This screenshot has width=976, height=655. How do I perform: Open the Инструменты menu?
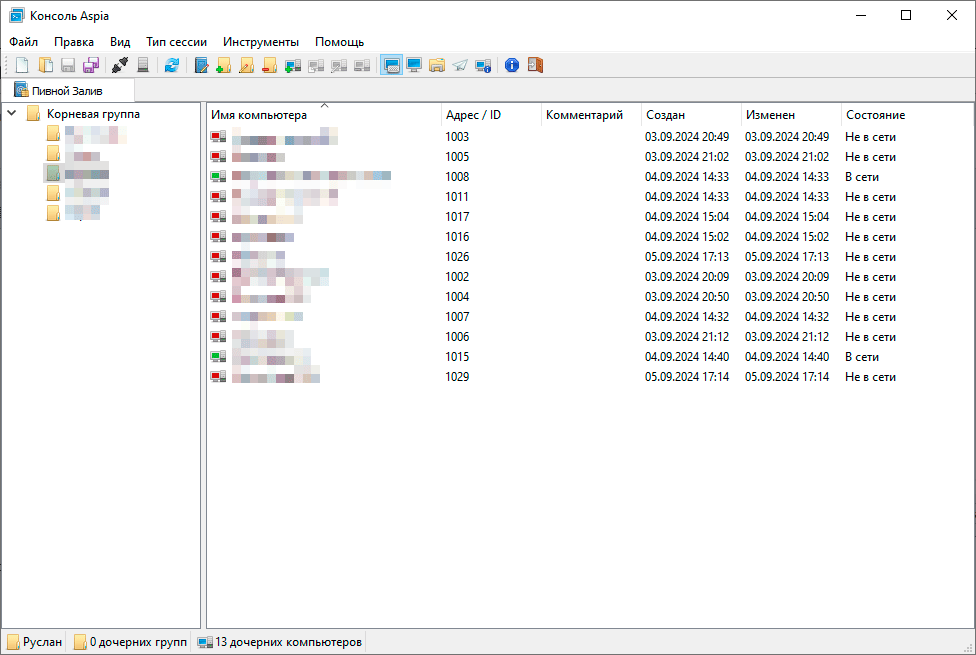(261, 42)
